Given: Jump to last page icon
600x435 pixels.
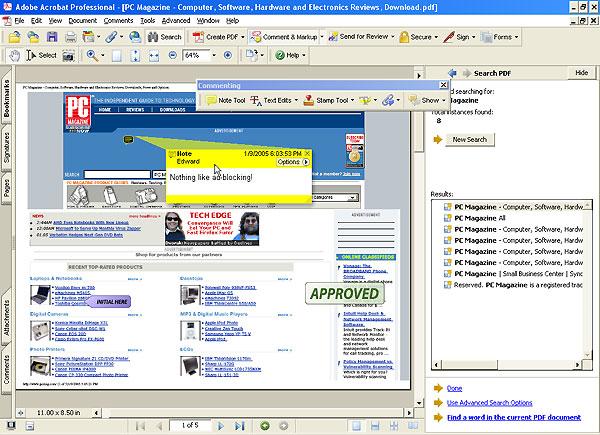Looking at the screenshot, I should click(x=240, y=426).
